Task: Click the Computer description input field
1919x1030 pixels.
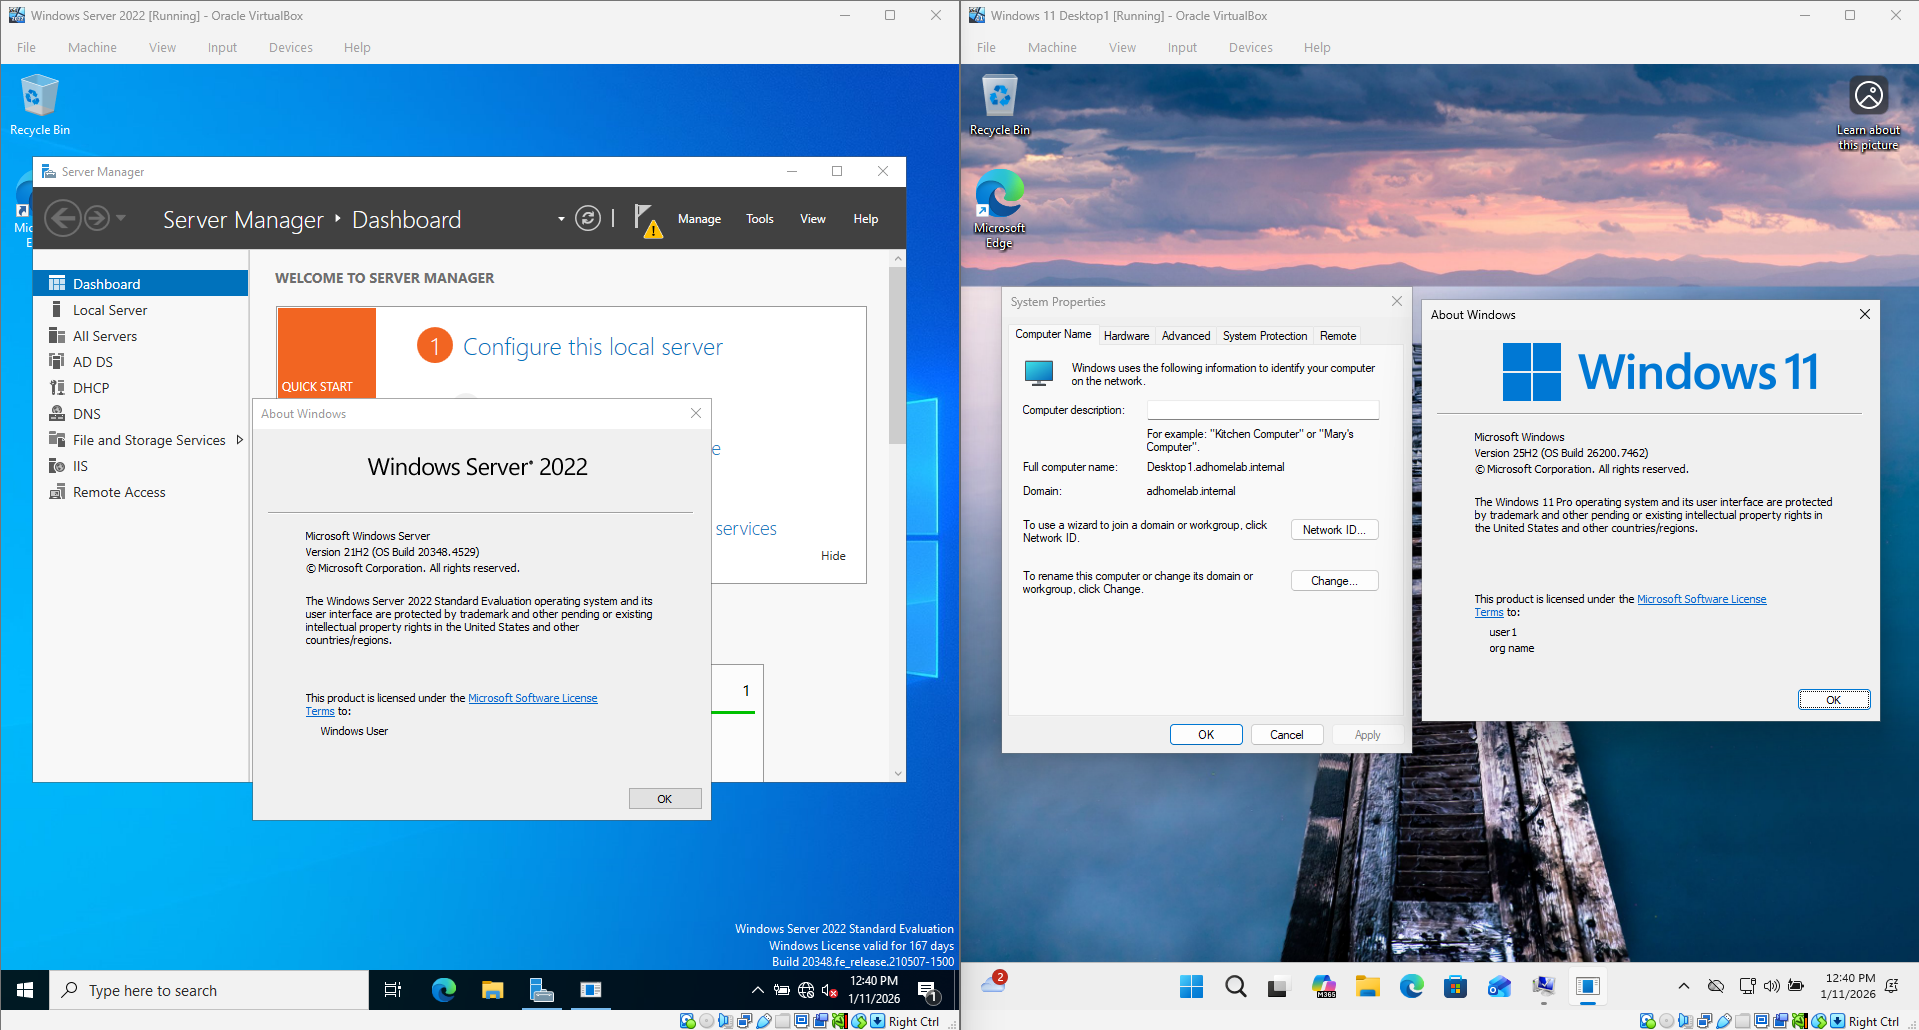Action: tap(1262, 409)
